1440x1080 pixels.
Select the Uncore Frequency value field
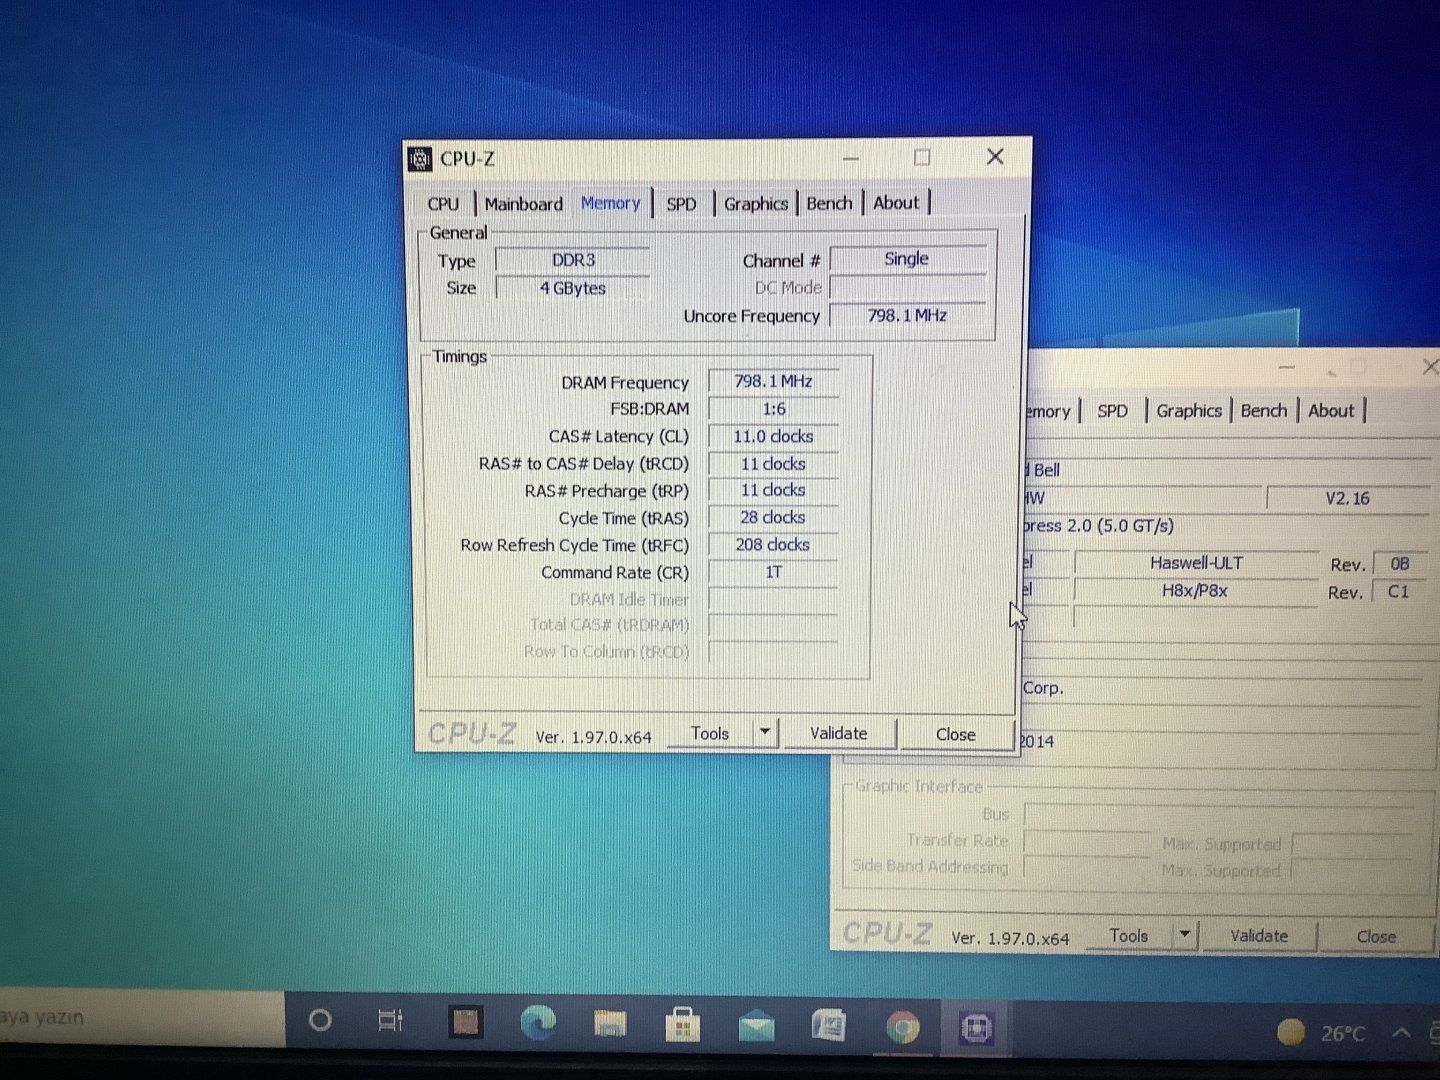tap(907, 315)
